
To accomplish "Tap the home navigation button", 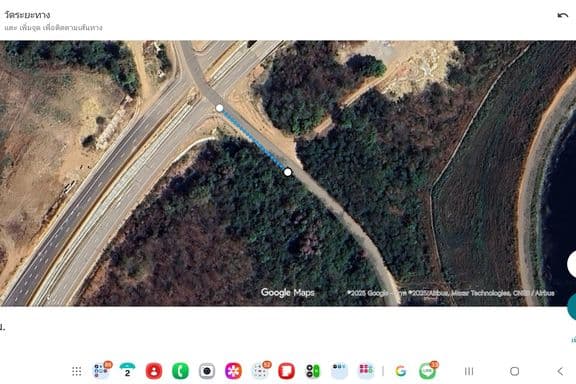I will (515, 371).
